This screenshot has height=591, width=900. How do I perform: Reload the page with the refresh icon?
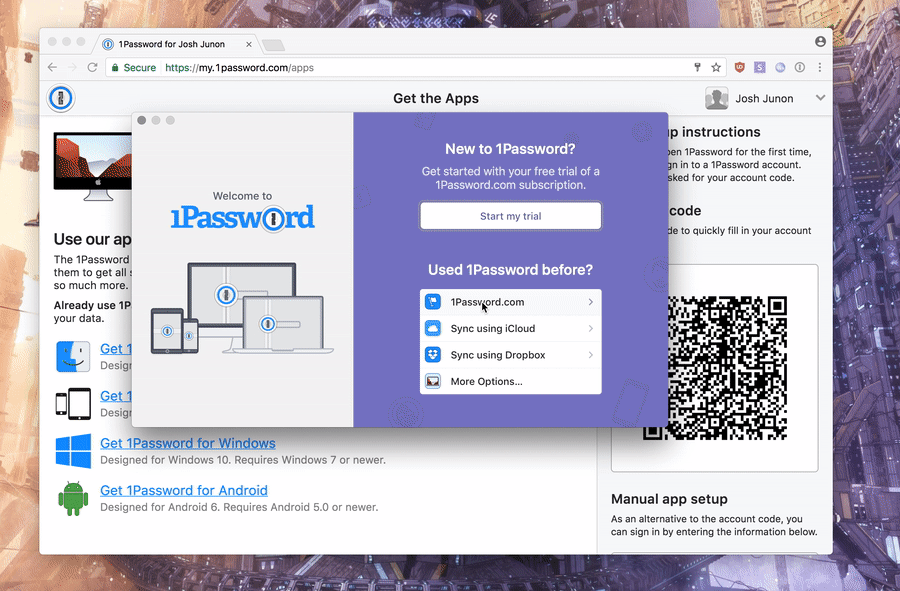click(x=92, y=67)
